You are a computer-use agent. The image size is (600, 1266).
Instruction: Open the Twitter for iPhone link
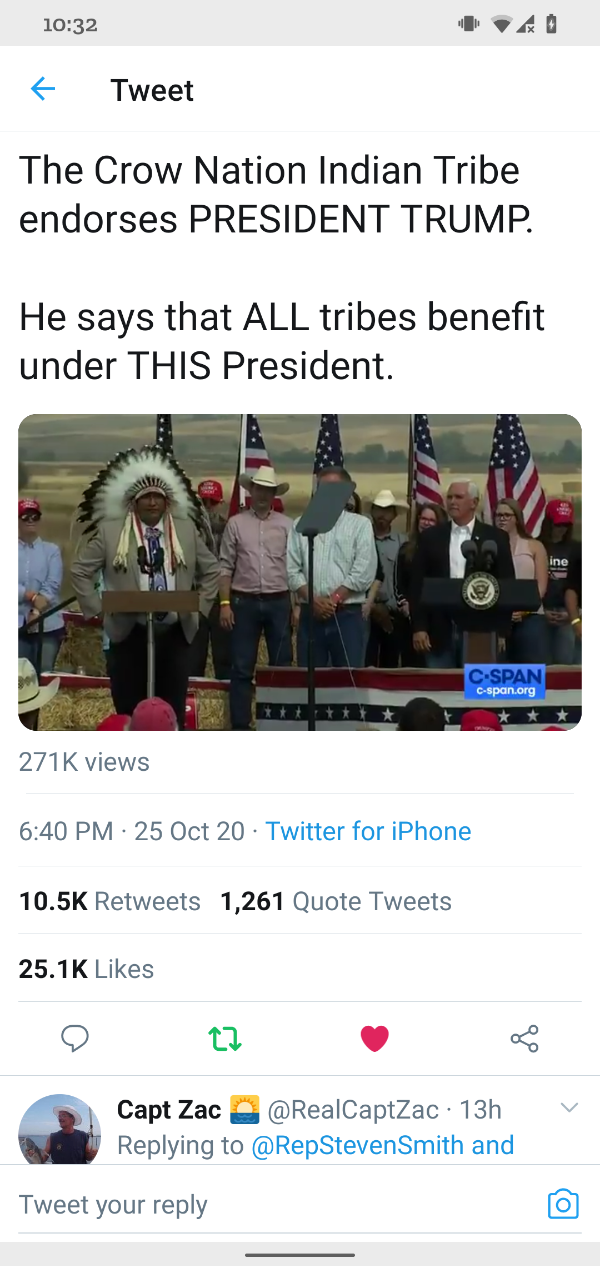coord(368,831)
